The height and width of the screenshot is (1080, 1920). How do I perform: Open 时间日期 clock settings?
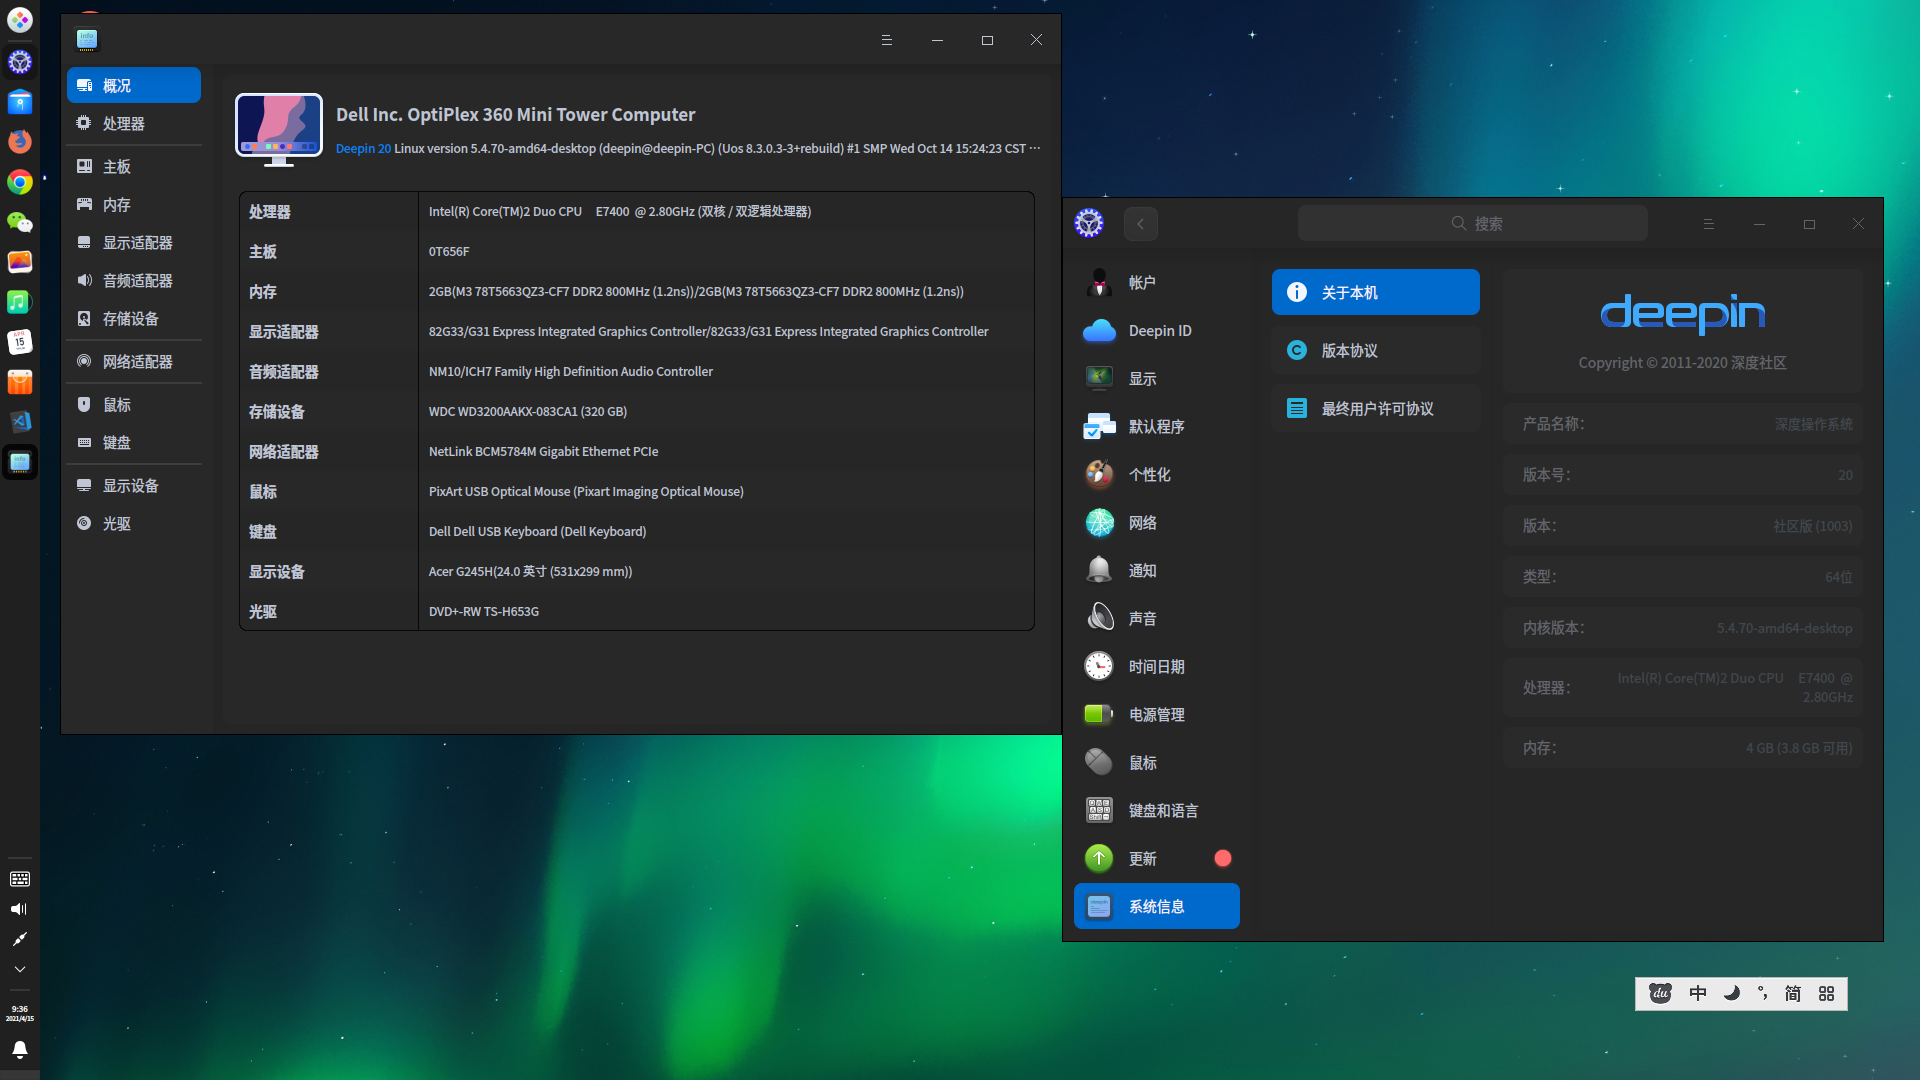(x=1156, y=667)
